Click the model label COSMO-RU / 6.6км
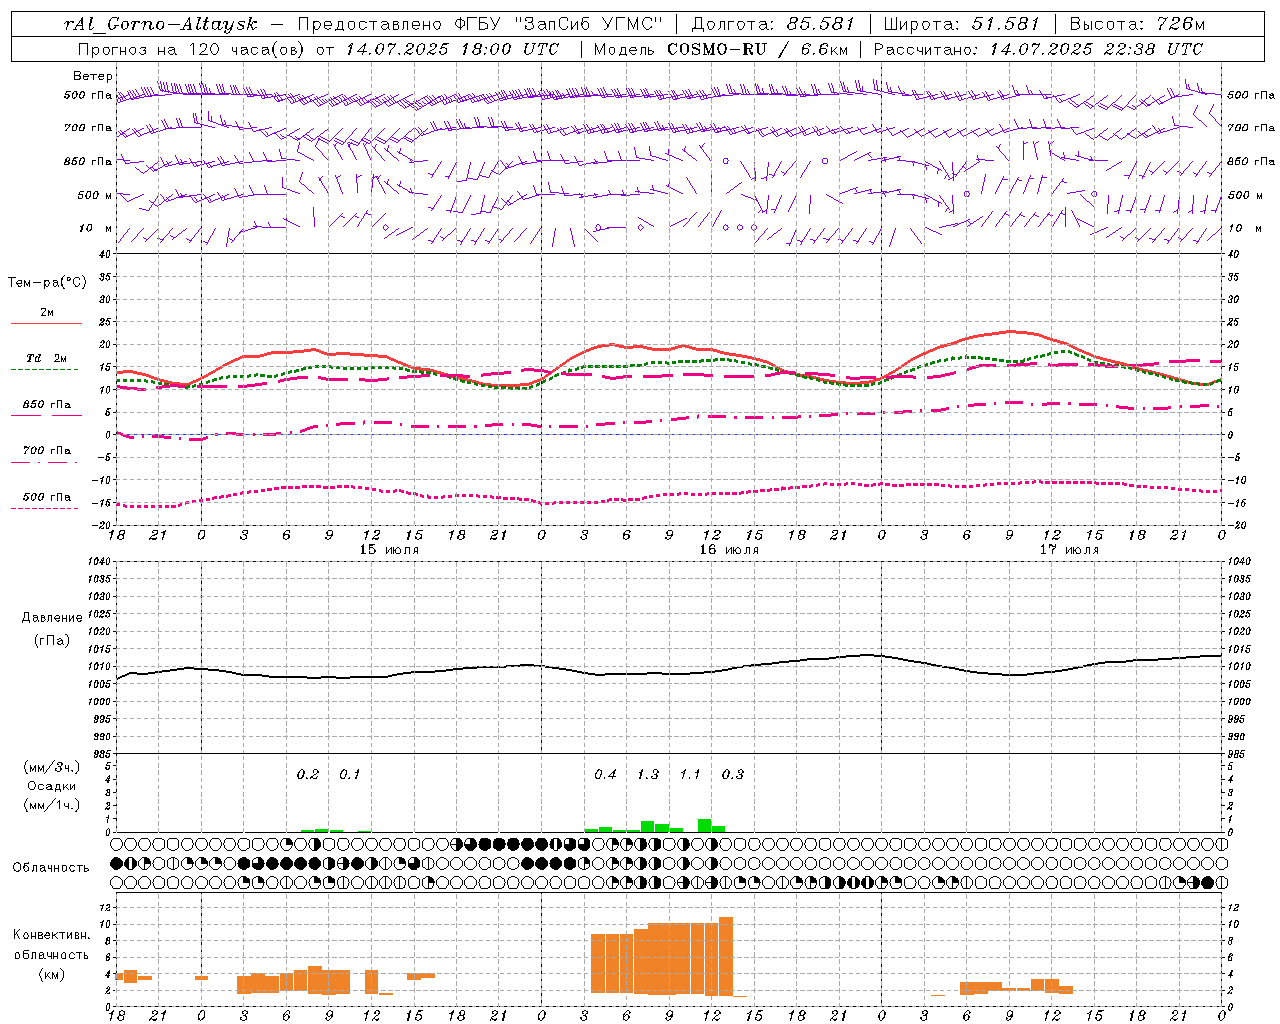 (758, 48)
